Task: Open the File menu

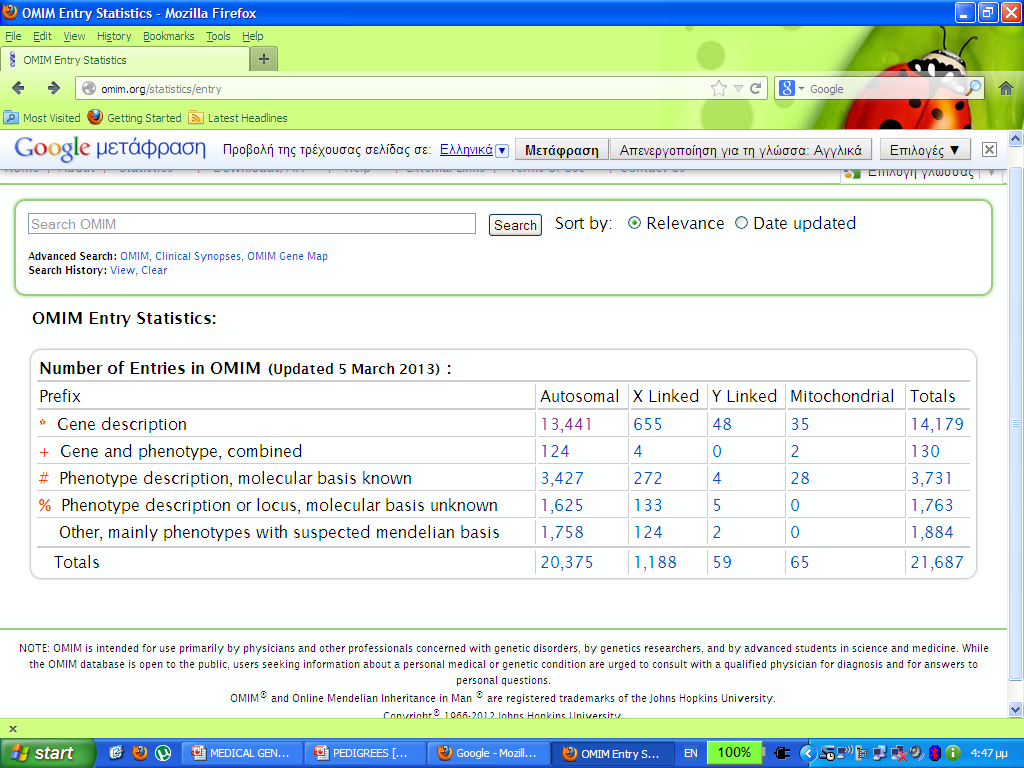Action: point(13,36)
